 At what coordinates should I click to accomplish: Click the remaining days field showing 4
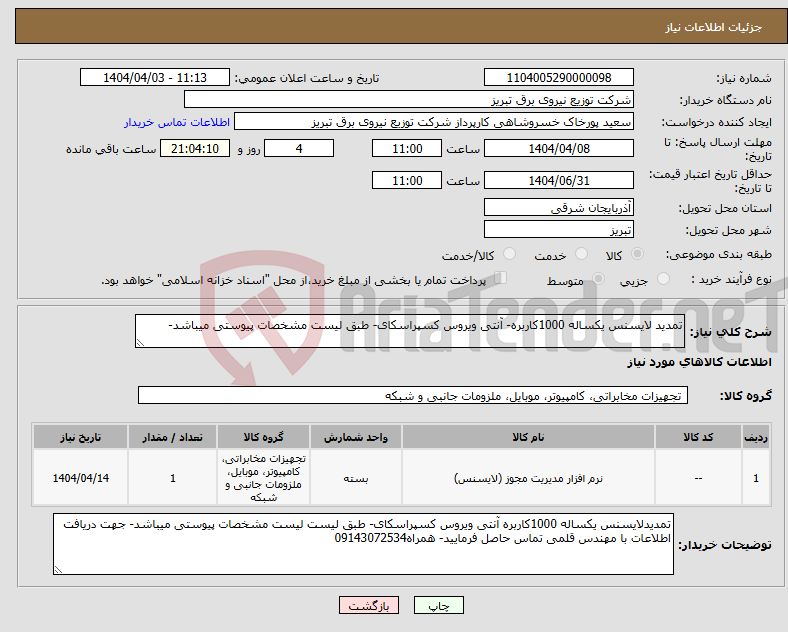coord(299,149)
